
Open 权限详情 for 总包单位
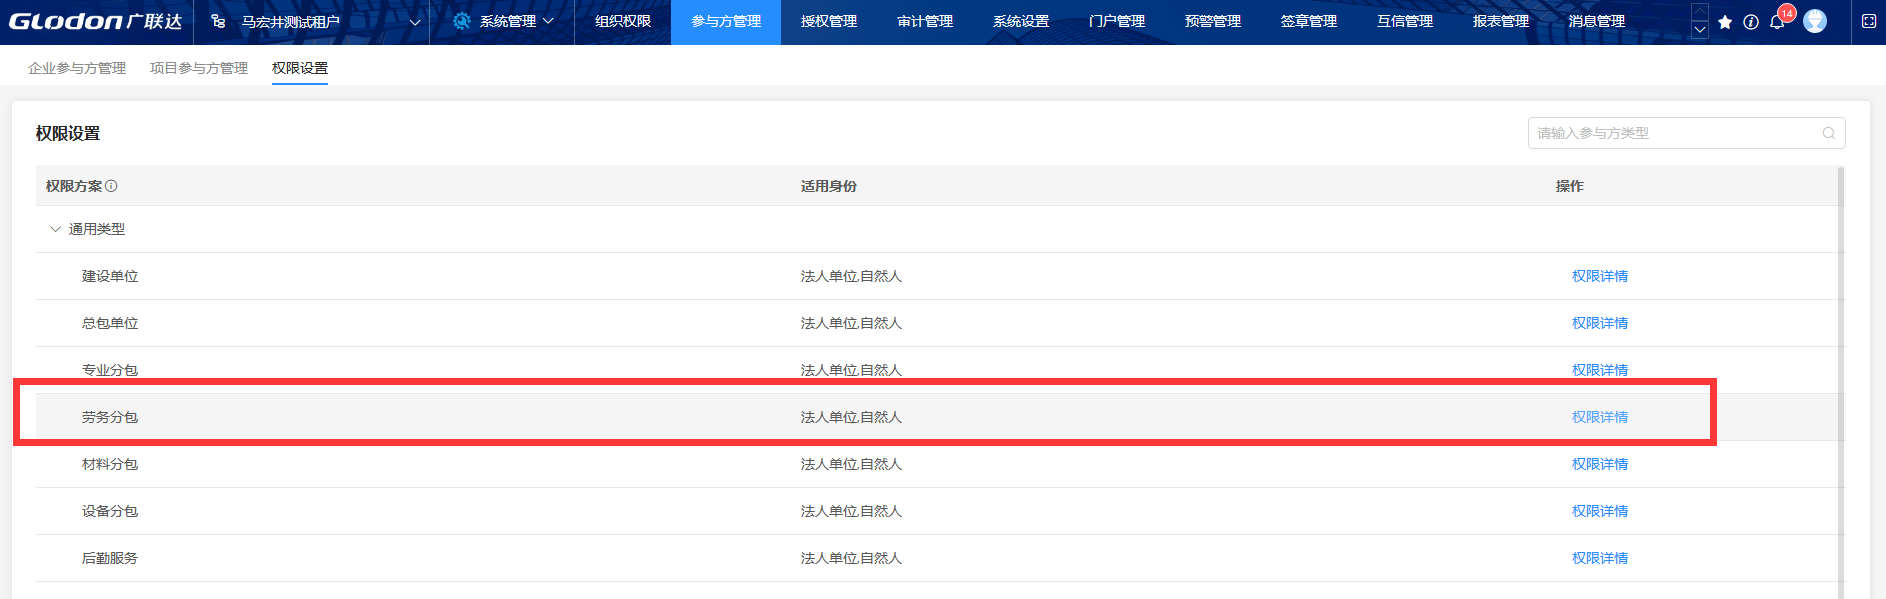1600,323
